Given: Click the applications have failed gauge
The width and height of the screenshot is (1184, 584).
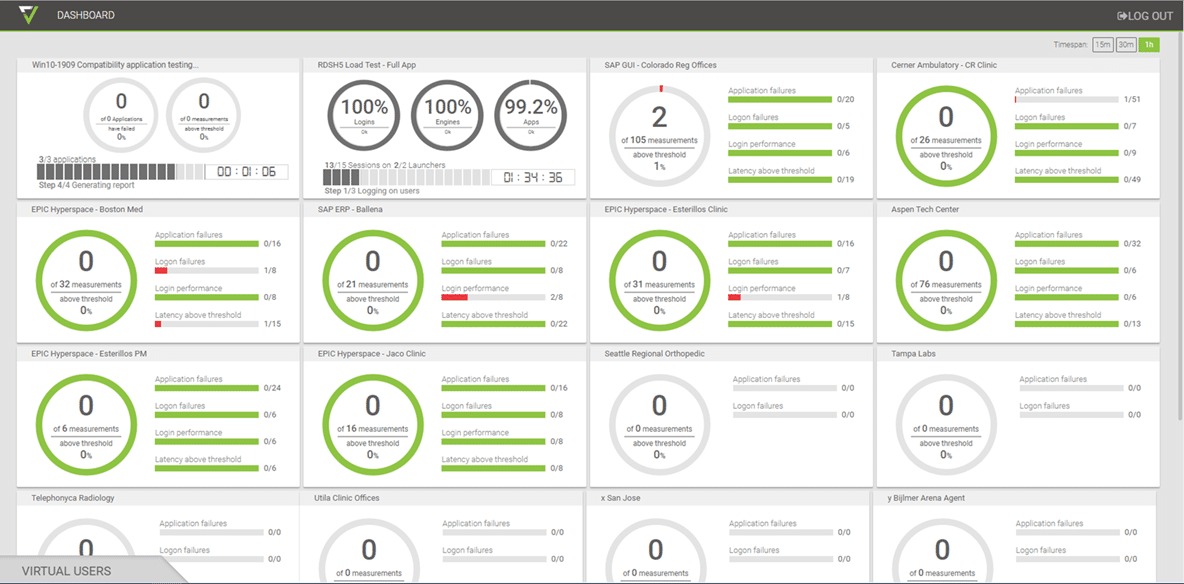Looking at the screenshot, I should pyautogui.click(x=121, y=115).
